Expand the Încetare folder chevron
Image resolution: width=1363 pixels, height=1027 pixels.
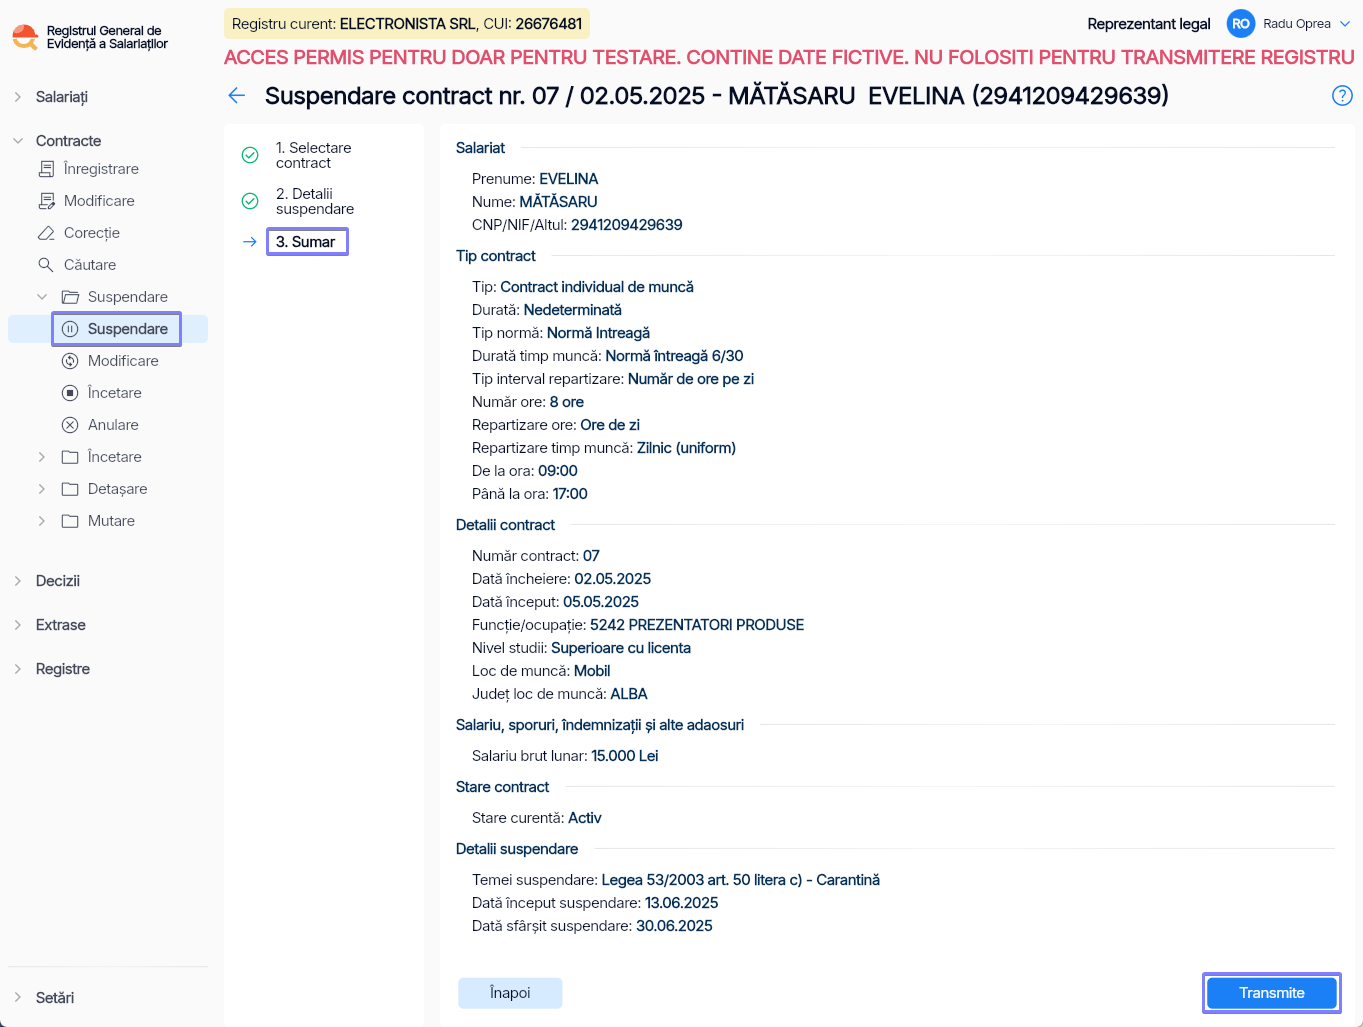42,457
